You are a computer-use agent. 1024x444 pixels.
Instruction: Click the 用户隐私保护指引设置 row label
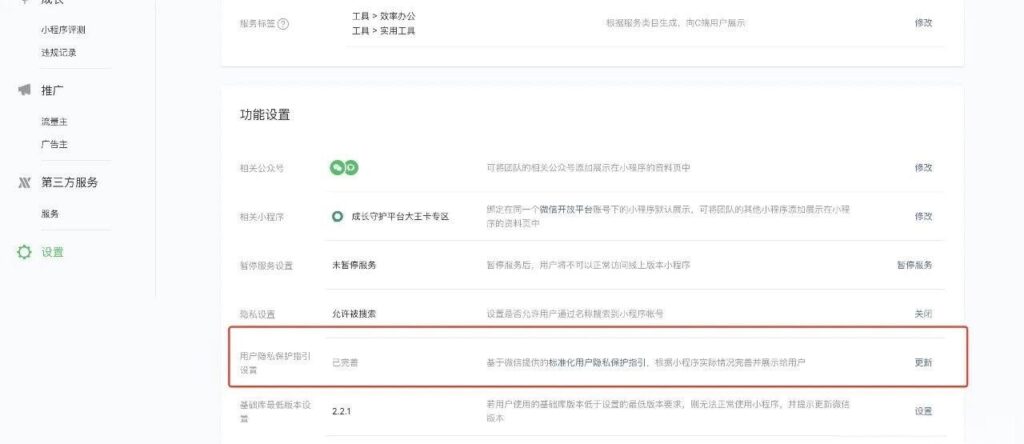pos(276,363)
